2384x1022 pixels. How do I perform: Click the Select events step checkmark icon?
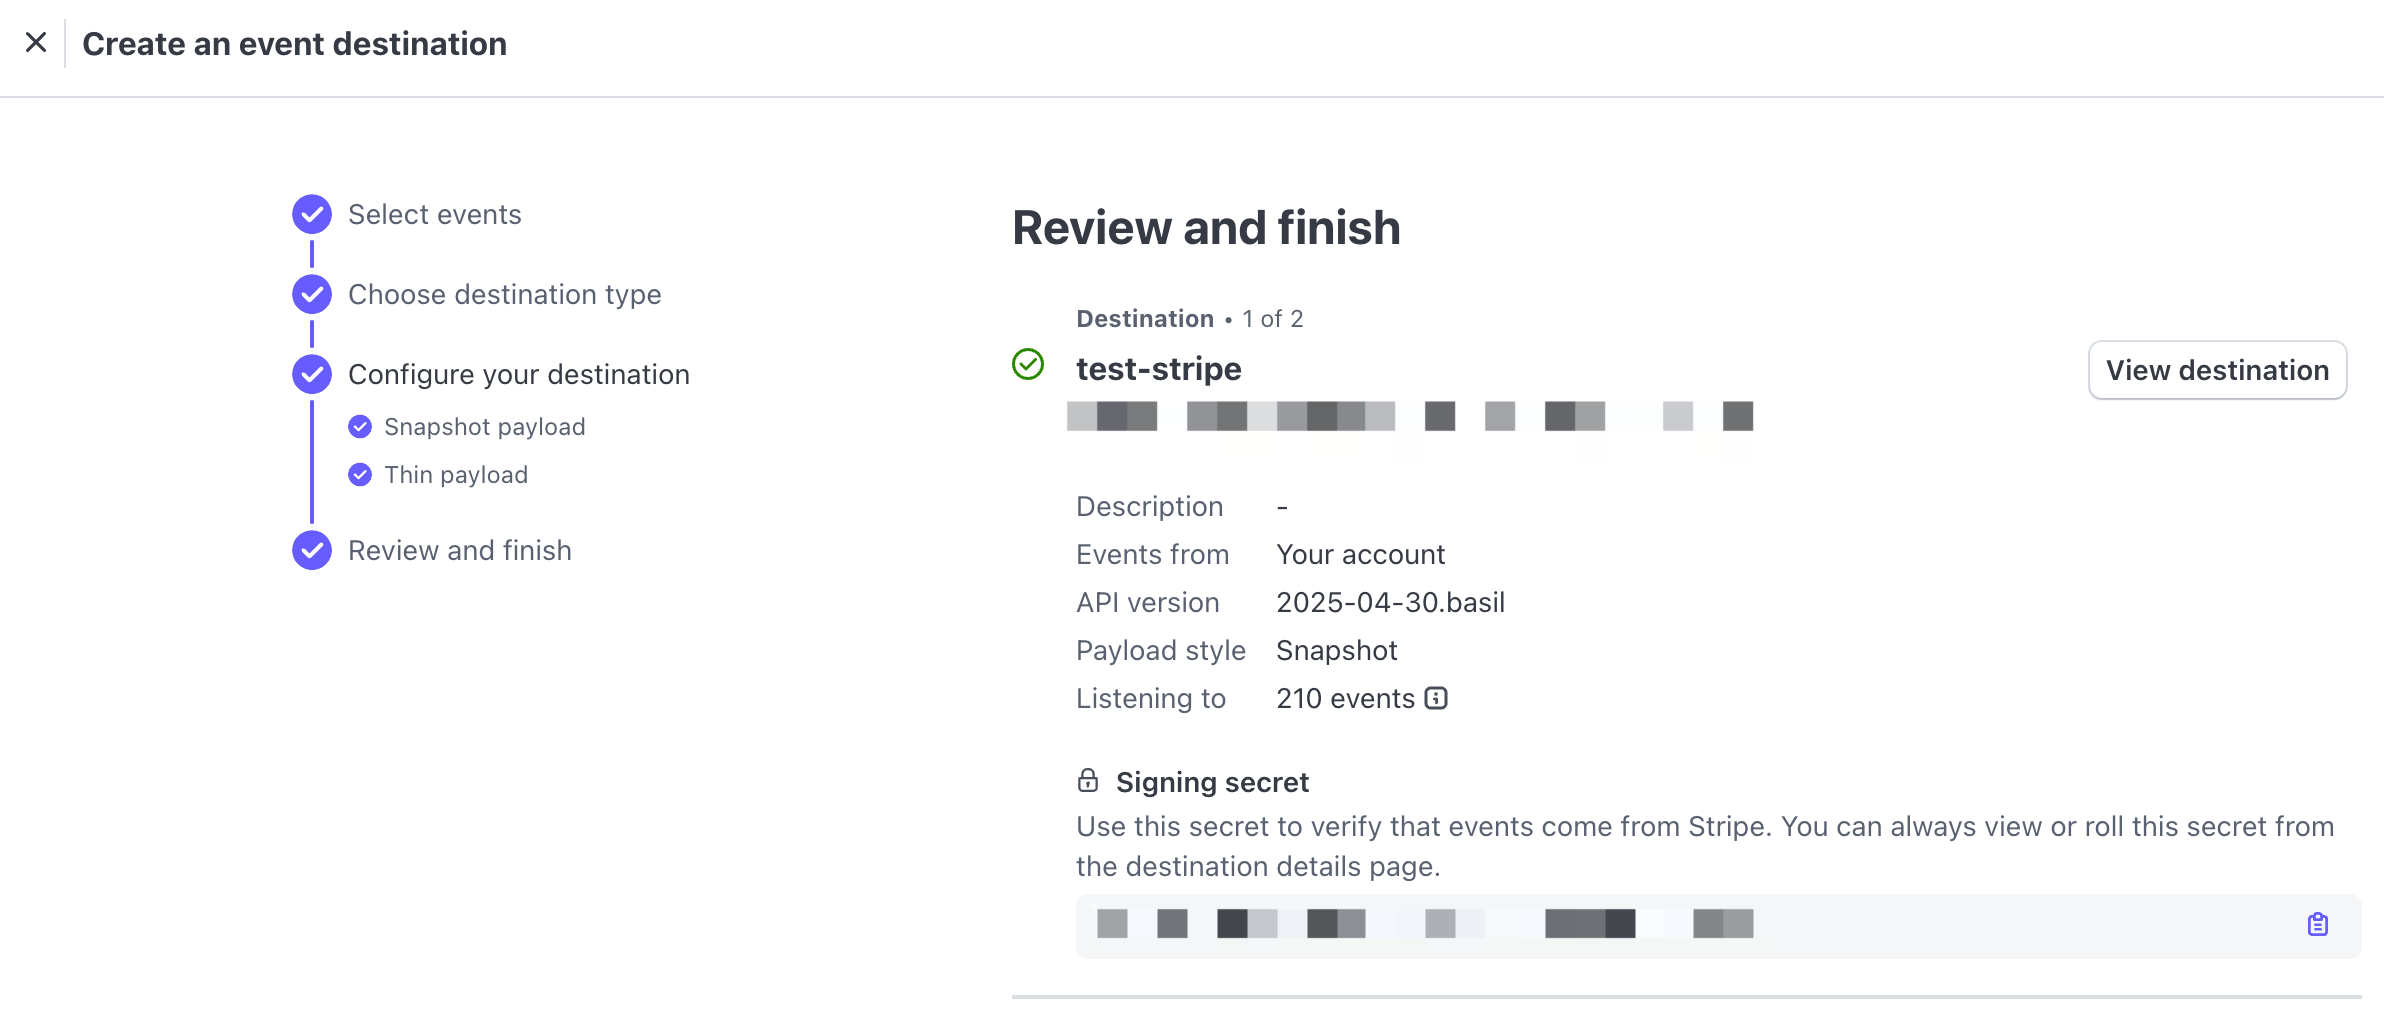click(312, 214)
